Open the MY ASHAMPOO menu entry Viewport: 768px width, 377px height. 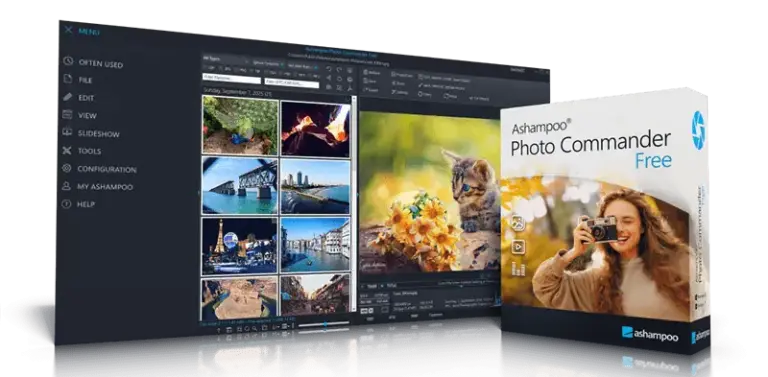(x=97, y=187)
